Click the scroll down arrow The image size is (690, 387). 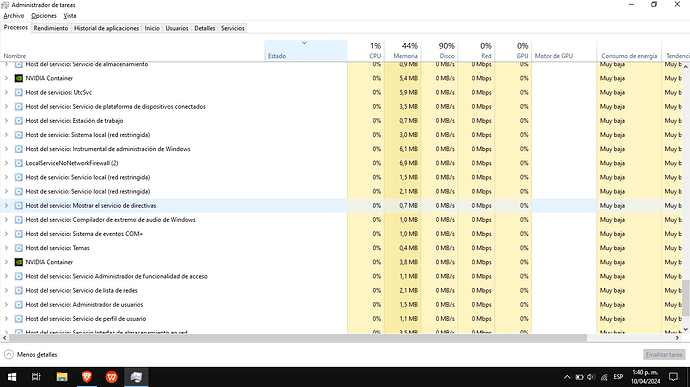(686, 329)
